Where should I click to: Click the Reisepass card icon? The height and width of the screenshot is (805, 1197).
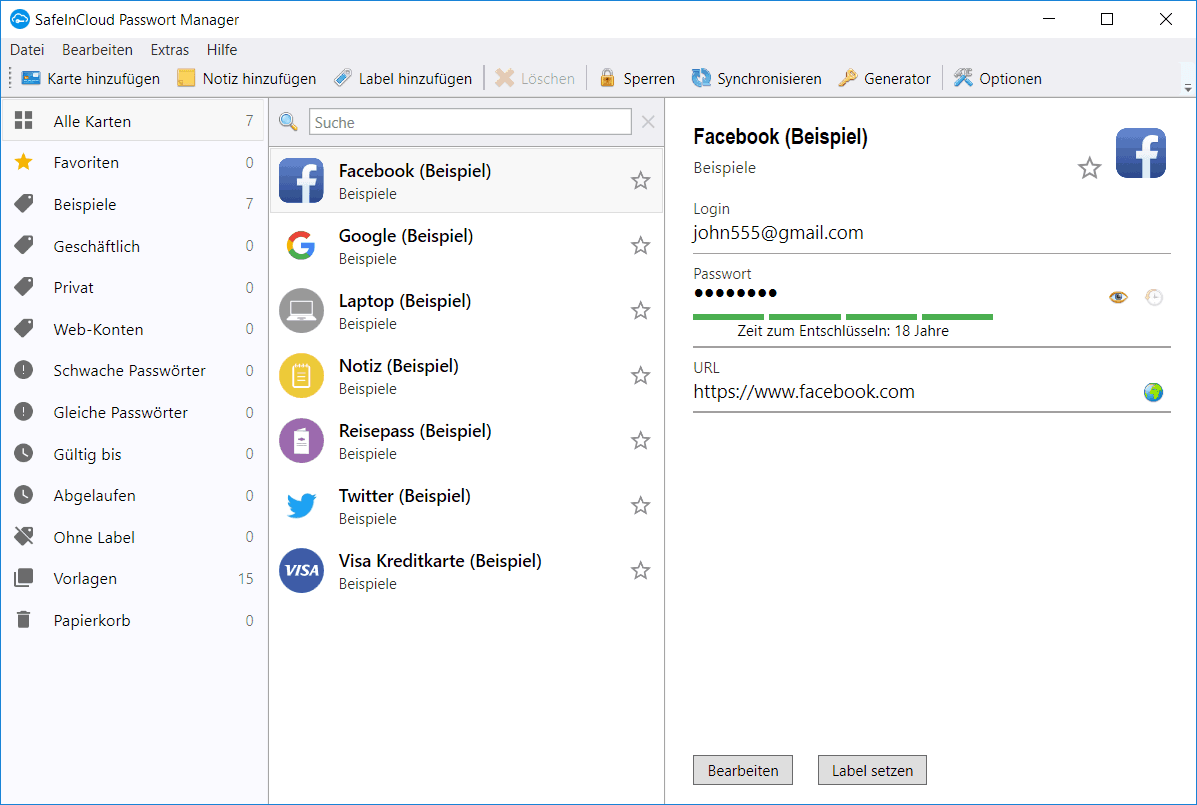click(302, 440)
